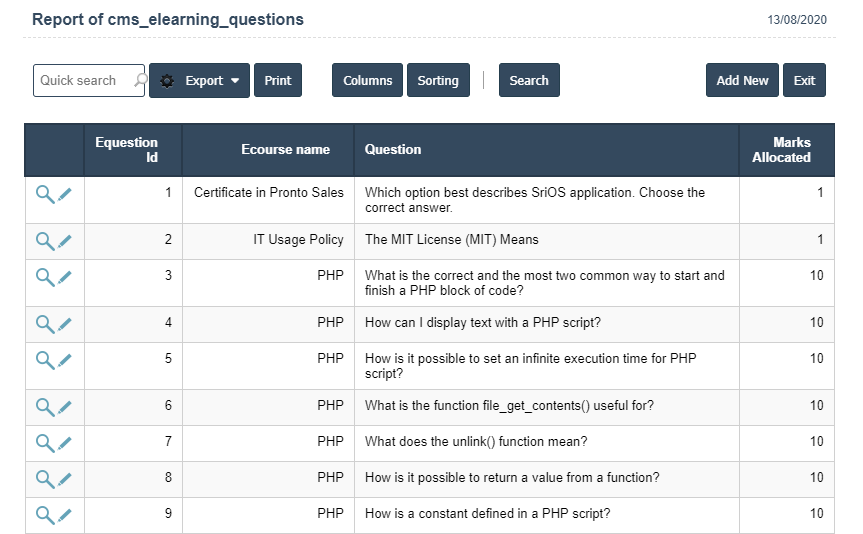Exit the report using Exit button
Screen dimensions: 863x534
[804, 81]
